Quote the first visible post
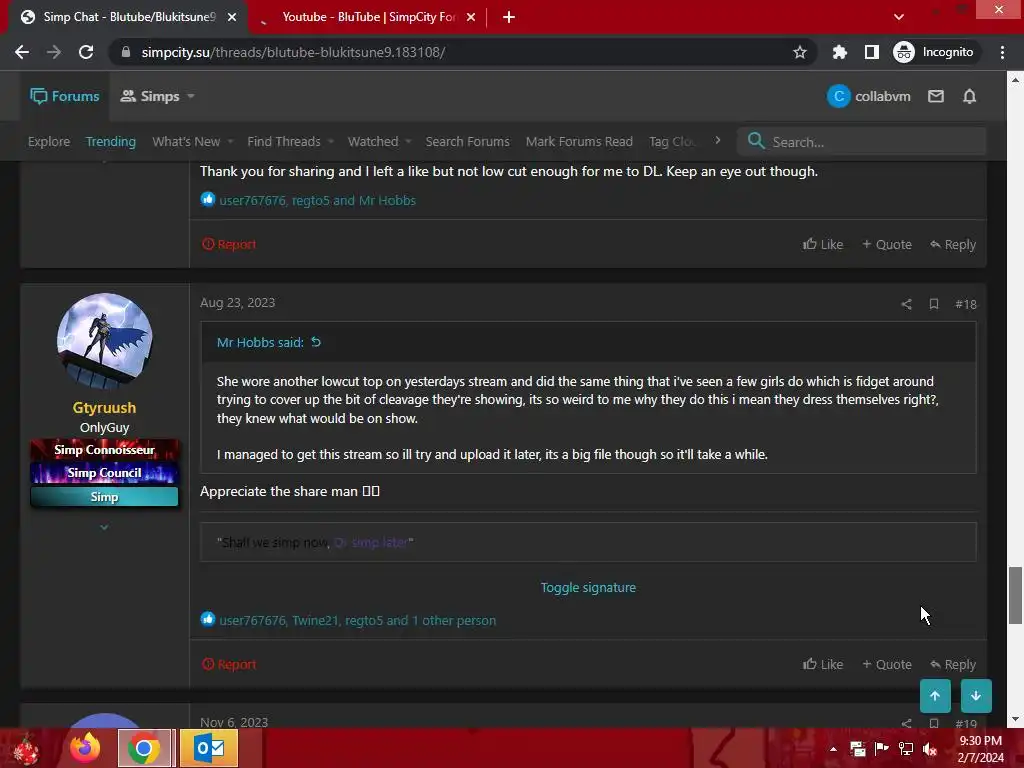1024x768 pixels. tap(887, 244)
